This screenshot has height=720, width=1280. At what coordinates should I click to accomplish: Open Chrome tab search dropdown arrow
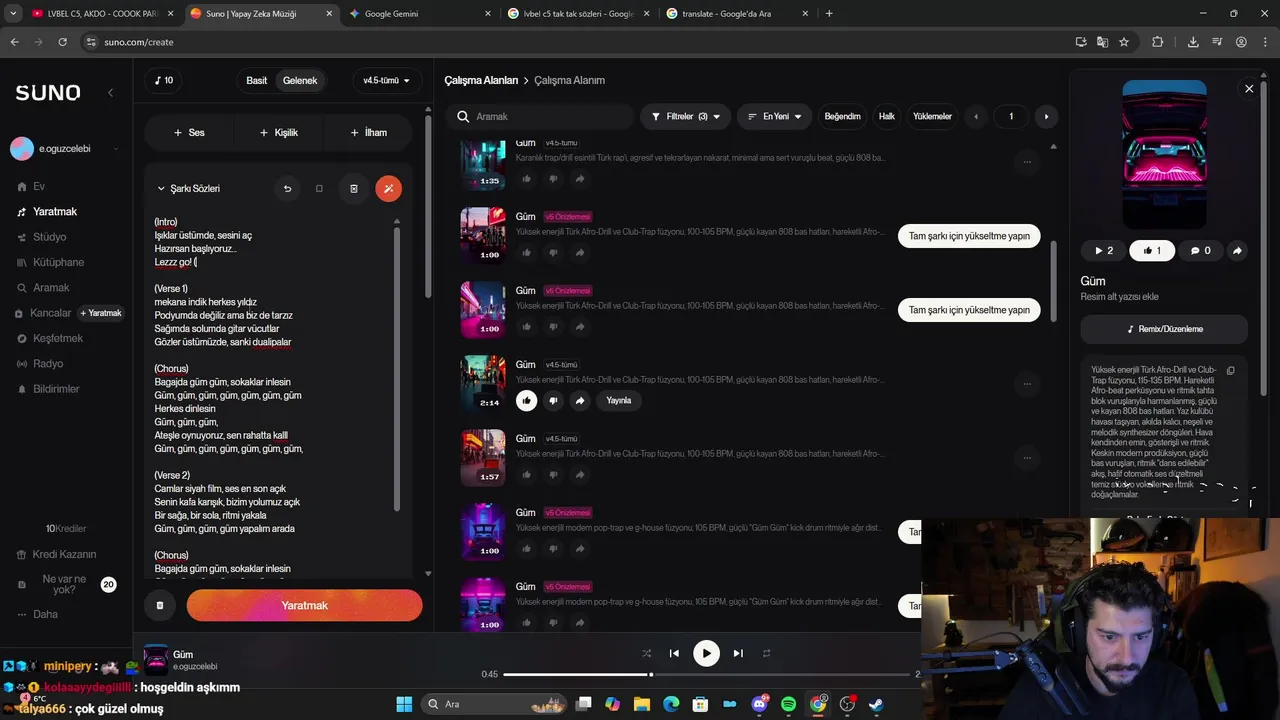[13, 13]
